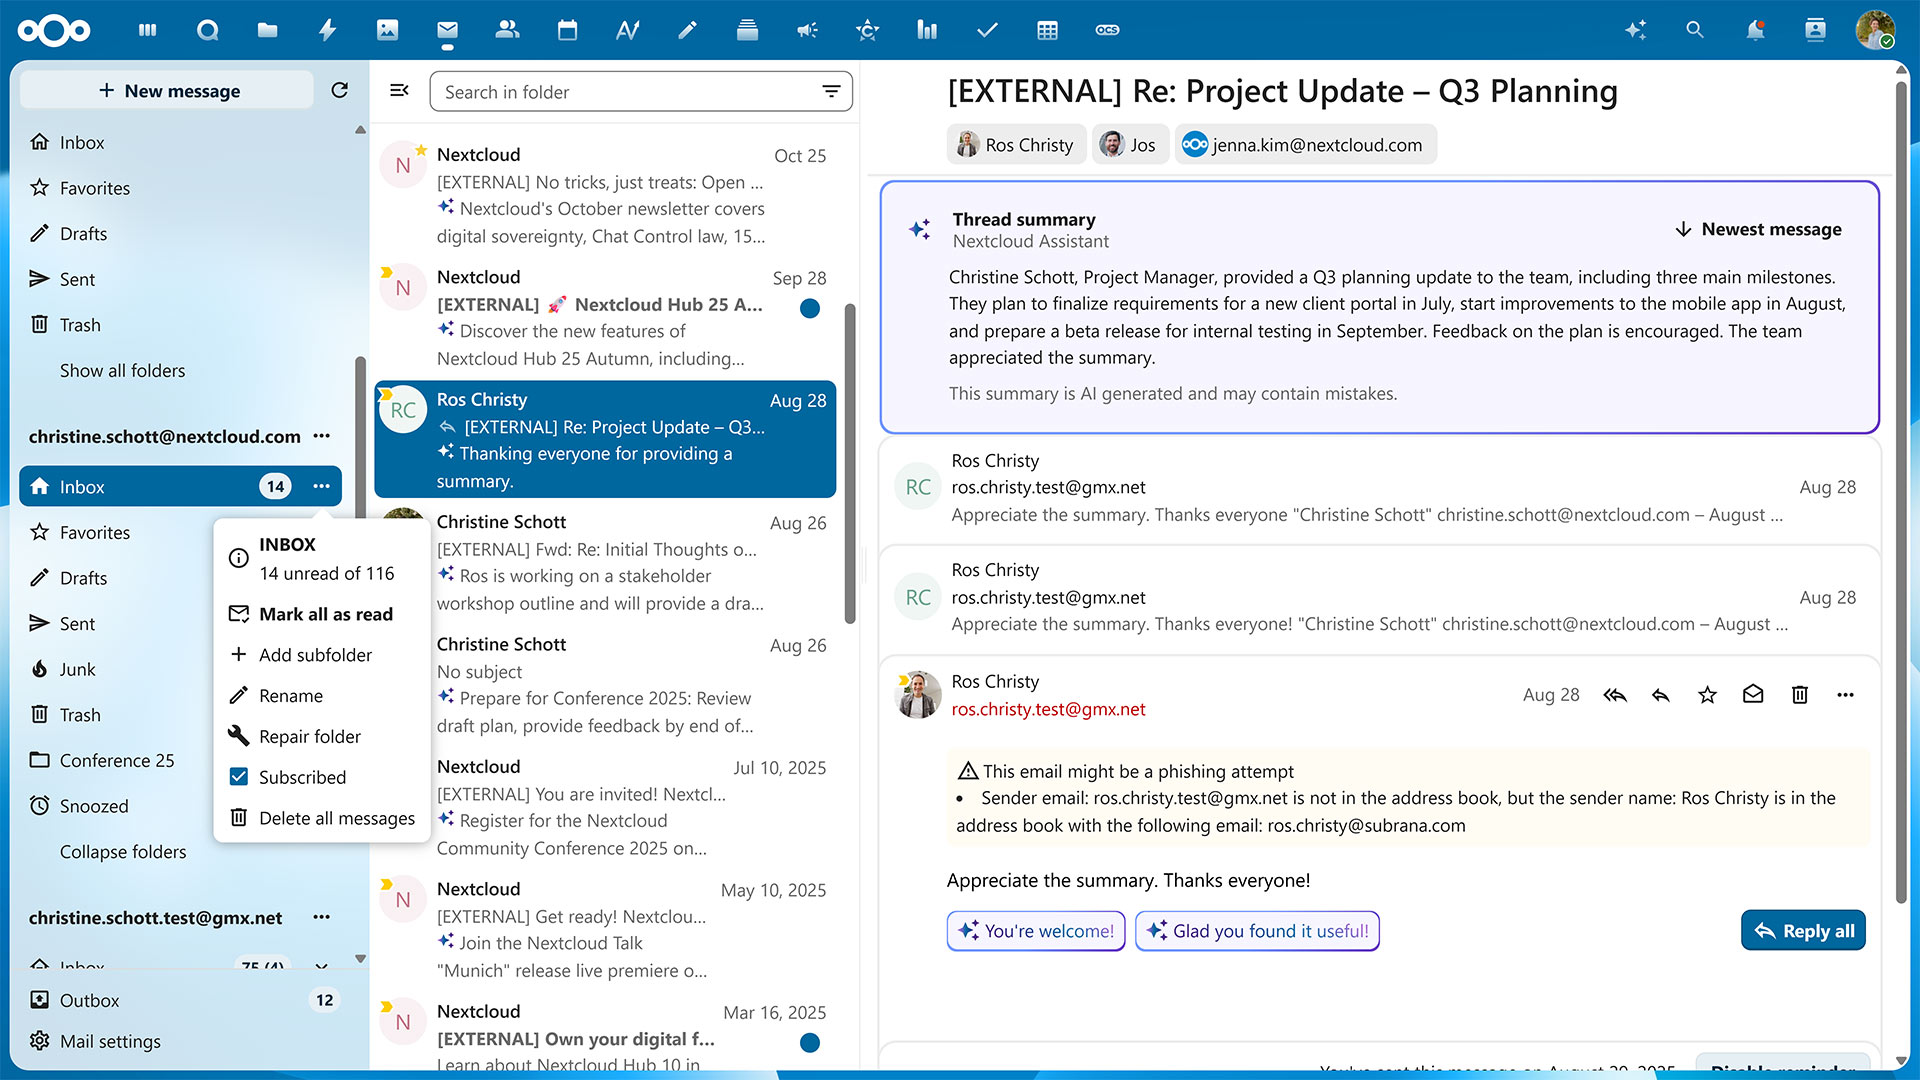Open the Contacts app icon
The height and width of the screenshot is (1080, 1920).
507,30
